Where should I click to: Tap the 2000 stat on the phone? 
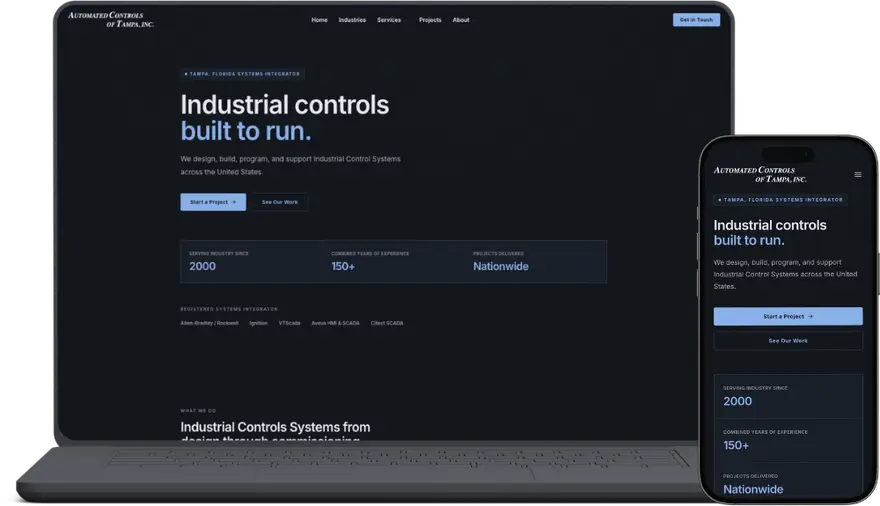(x=737, y=401)
